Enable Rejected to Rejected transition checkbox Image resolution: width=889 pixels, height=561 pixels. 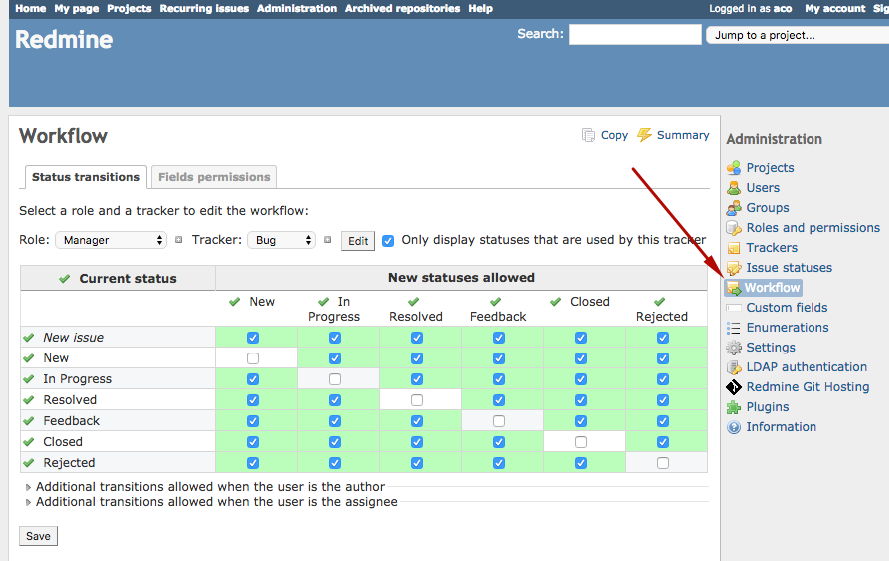tap(663, 463)
